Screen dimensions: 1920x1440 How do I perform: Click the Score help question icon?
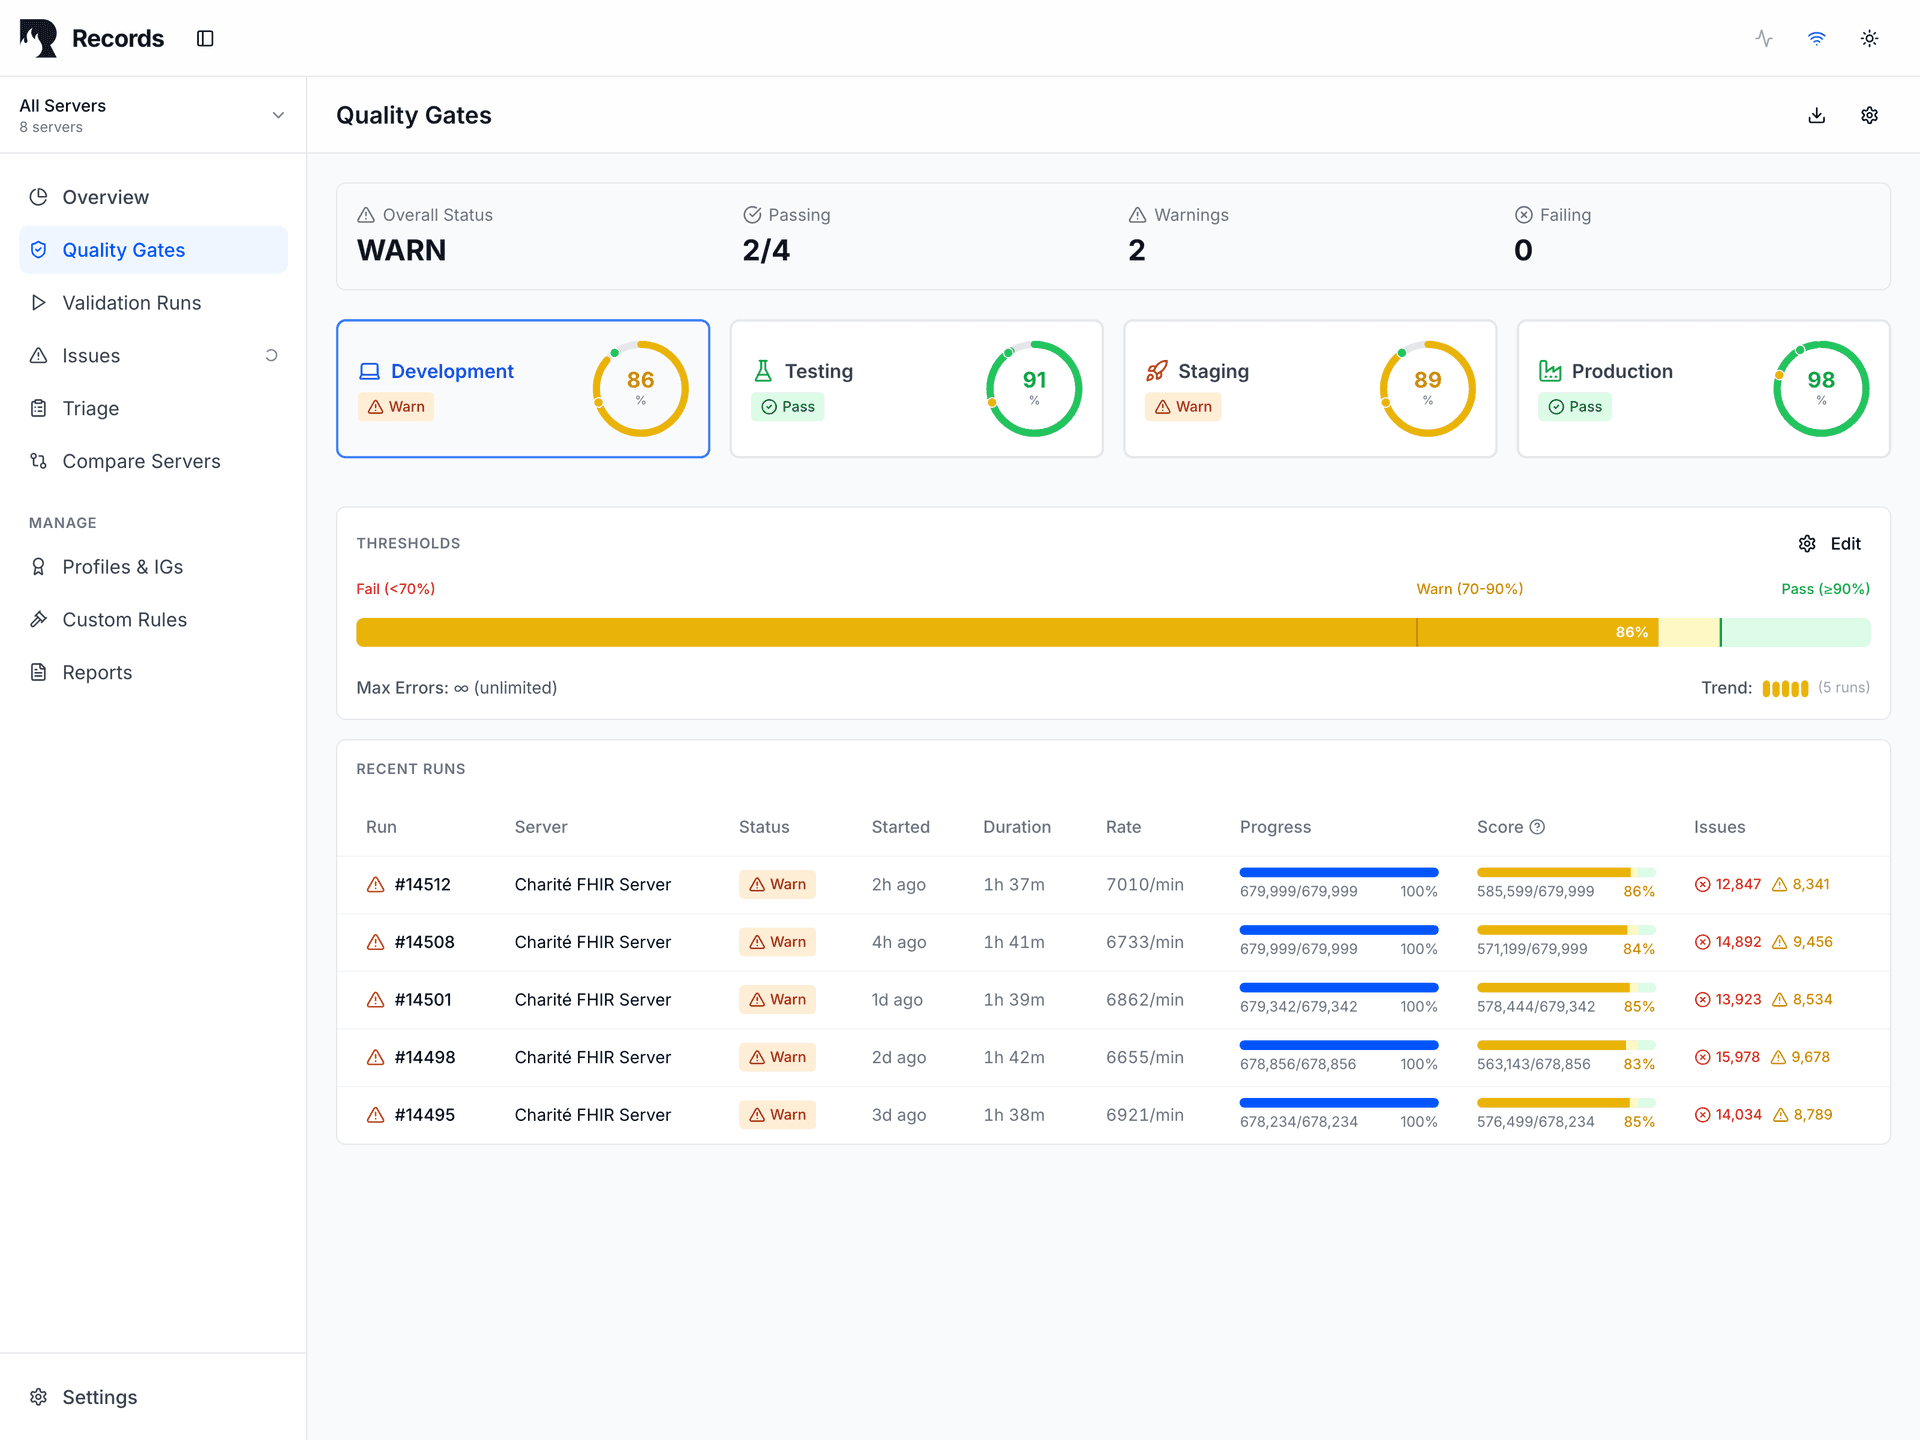click(x=1538, y=827)
